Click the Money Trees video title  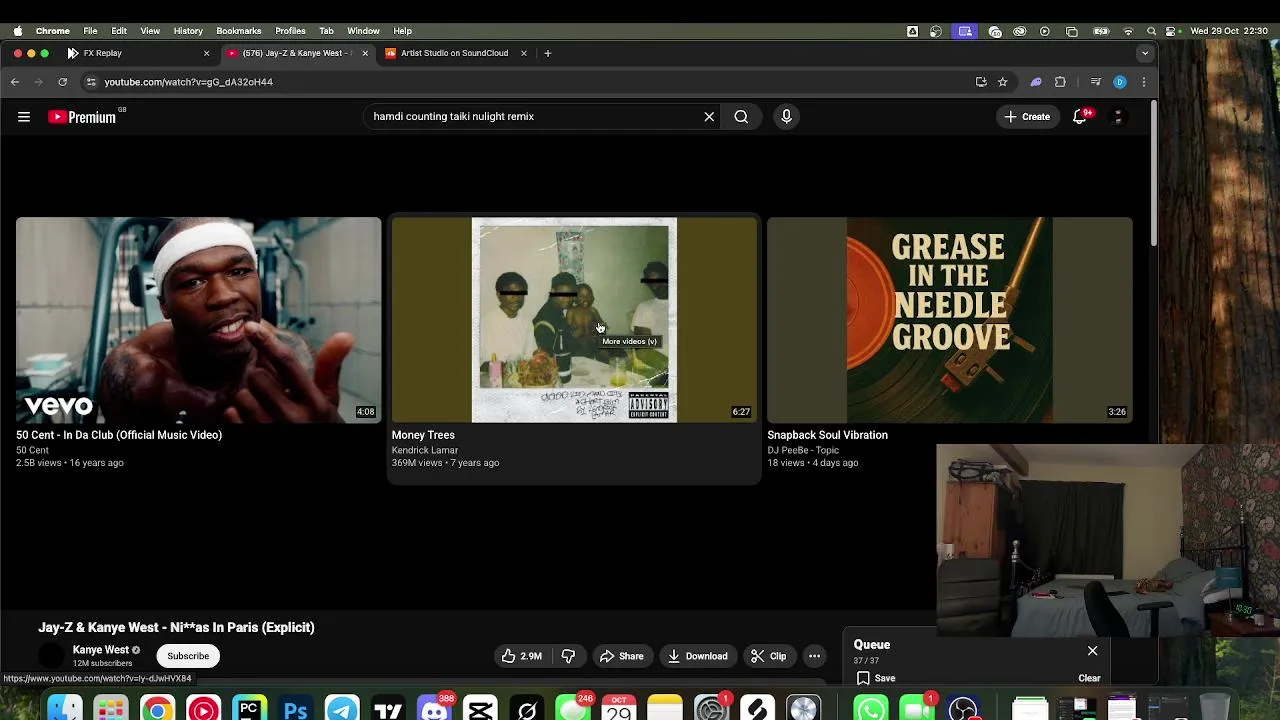(x=423, y=435)
